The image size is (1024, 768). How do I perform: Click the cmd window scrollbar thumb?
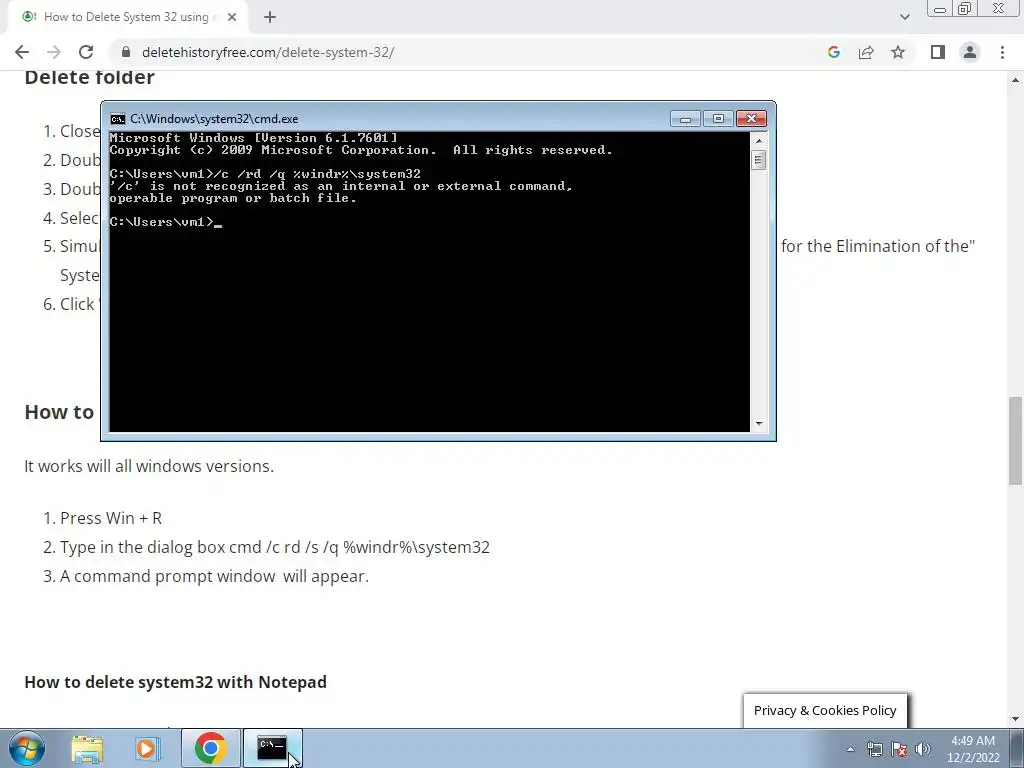pyautogui.click(x=758, y=160)
